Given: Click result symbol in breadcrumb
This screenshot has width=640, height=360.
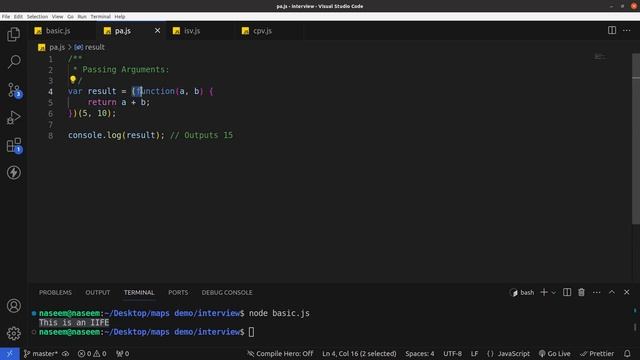Looking at the screenshot, I should coord(90,47).
